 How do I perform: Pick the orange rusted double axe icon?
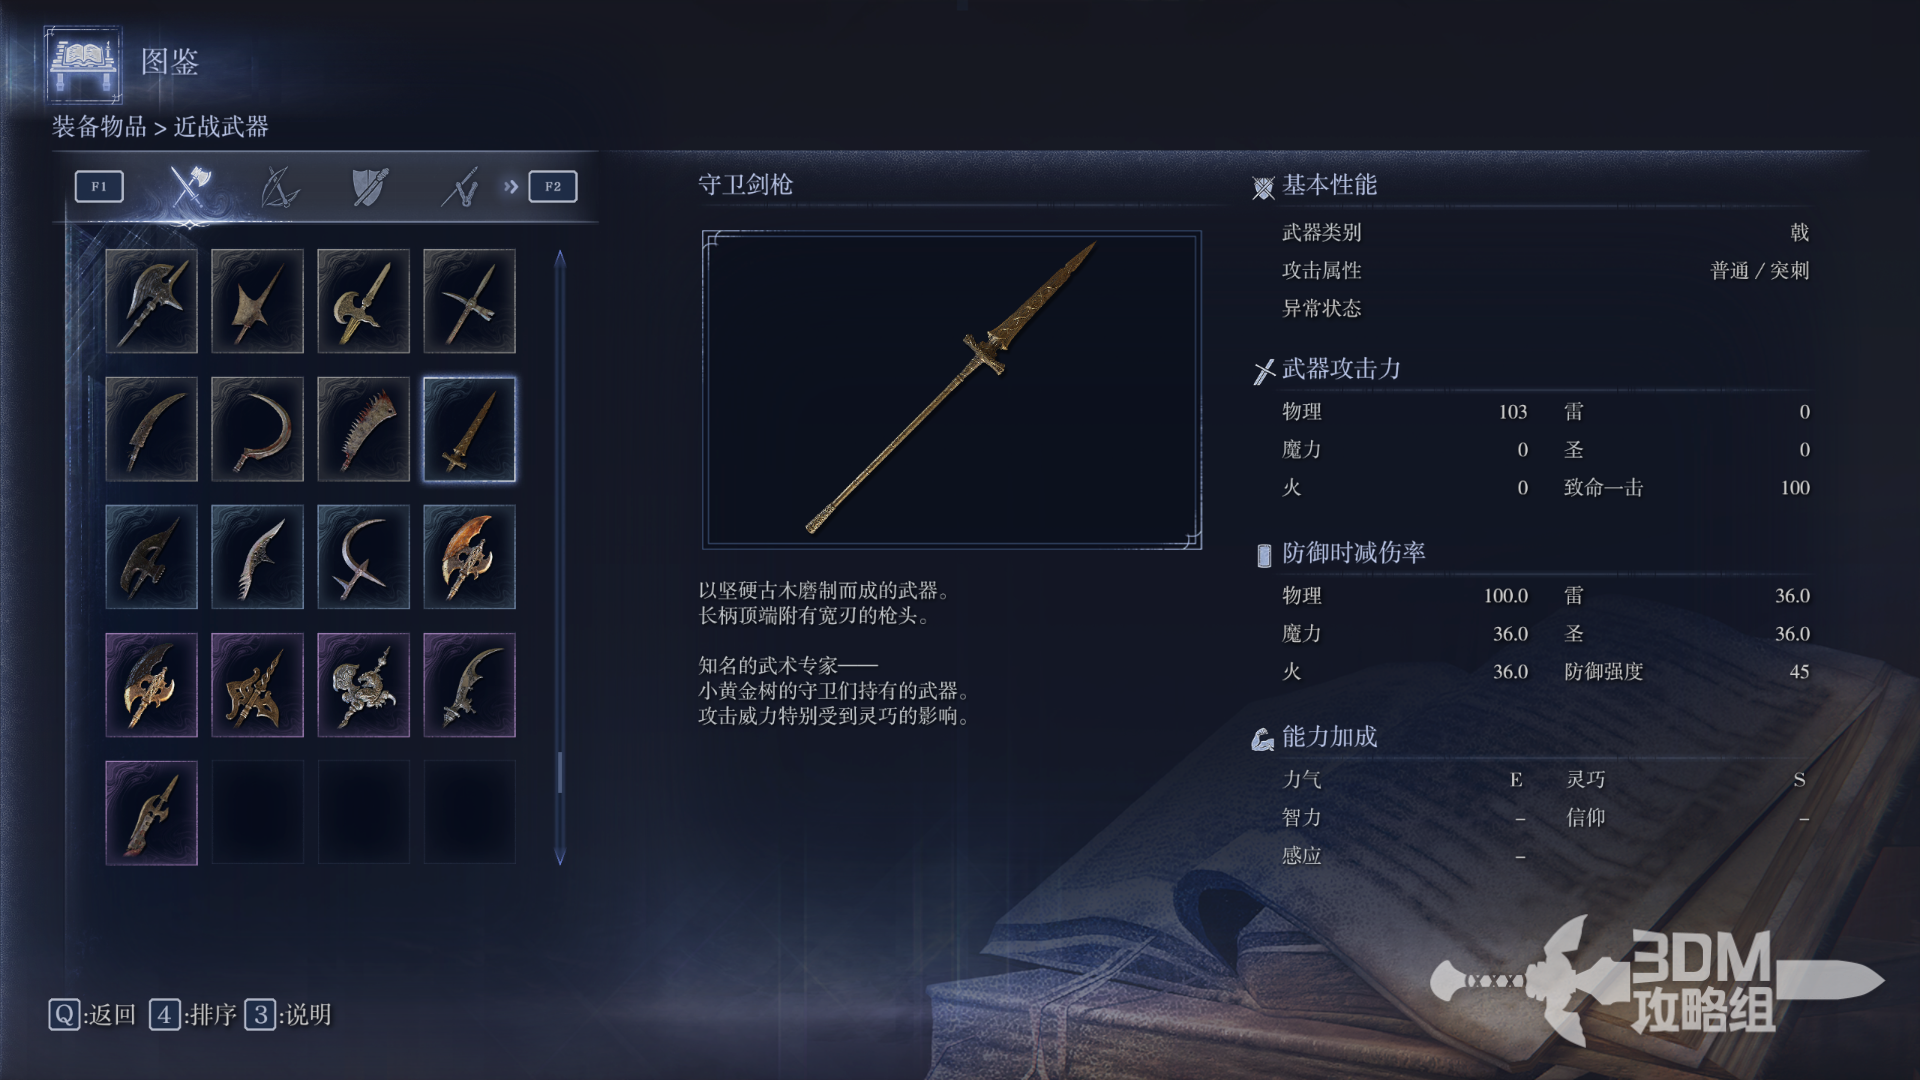coord(469,557)
